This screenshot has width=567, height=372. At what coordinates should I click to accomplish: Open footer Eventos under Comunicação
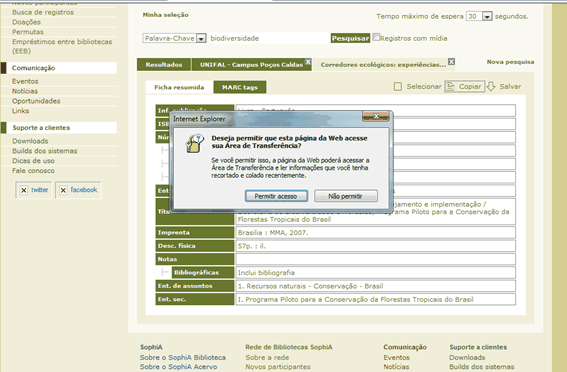pos(397,358)
